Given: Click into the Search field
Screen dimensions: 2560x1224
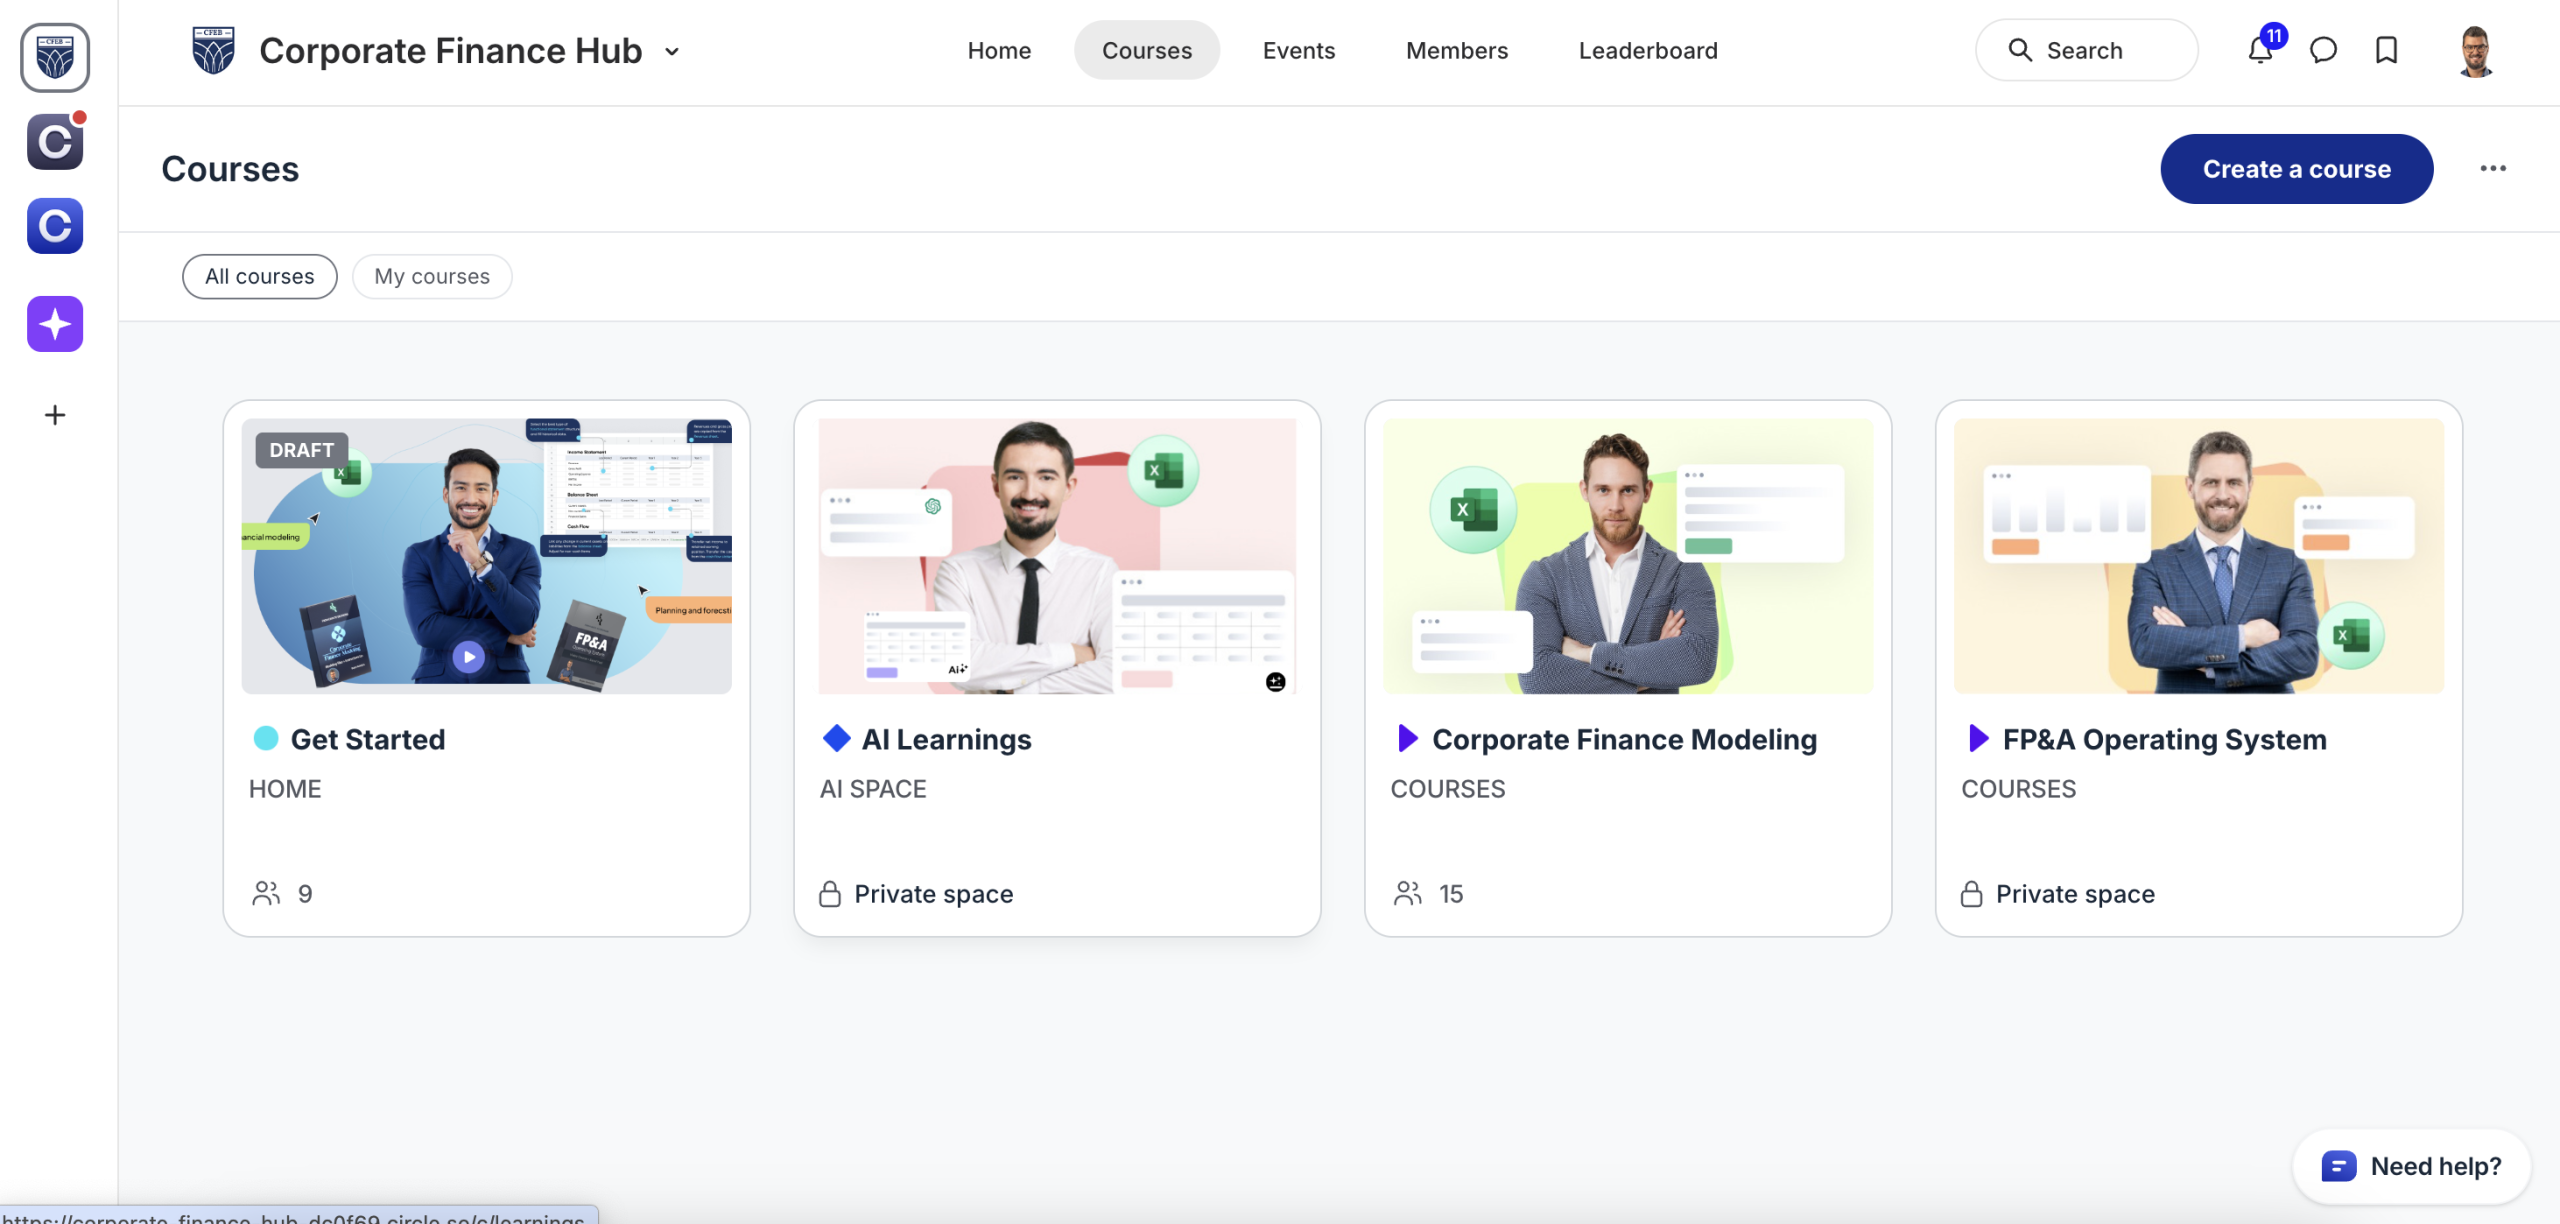Looking at the screenshot, I should [2086, 50].
